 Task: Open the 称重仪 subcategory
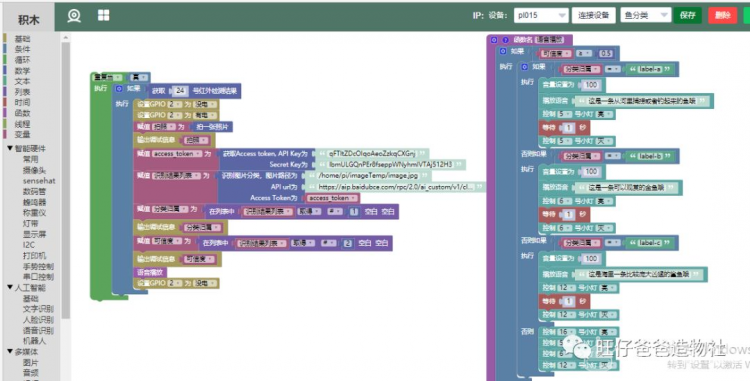coord(34,213)
